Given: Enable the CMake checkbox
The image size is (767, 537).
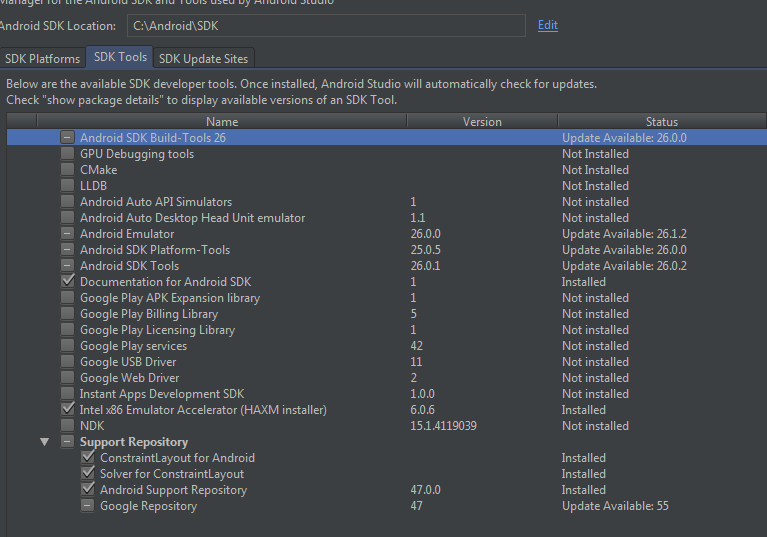Looking at the screenshot, I should pos(68,170).
